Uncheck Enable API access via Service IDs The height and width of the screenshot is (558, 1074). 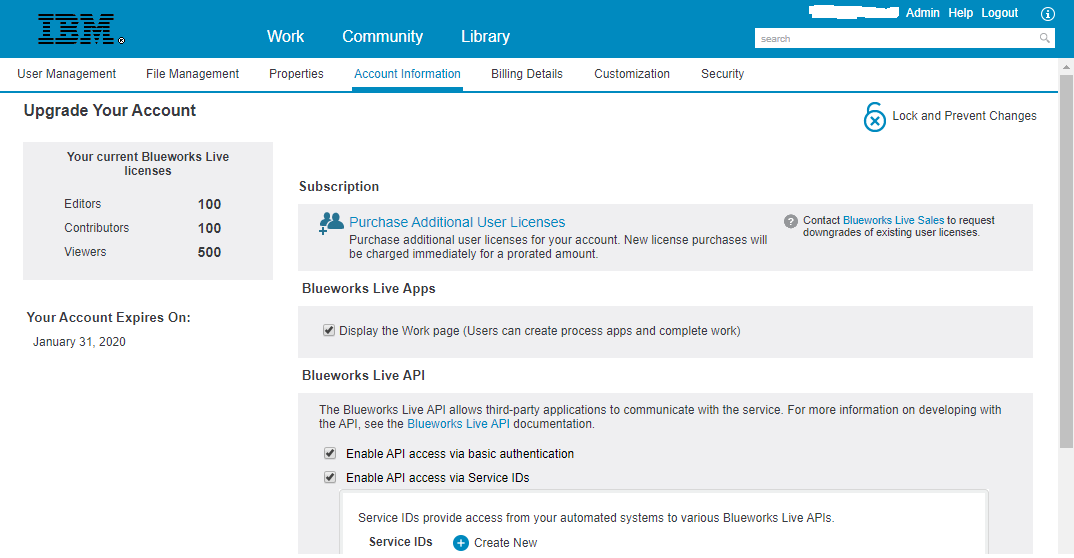[x=330, y=477]
